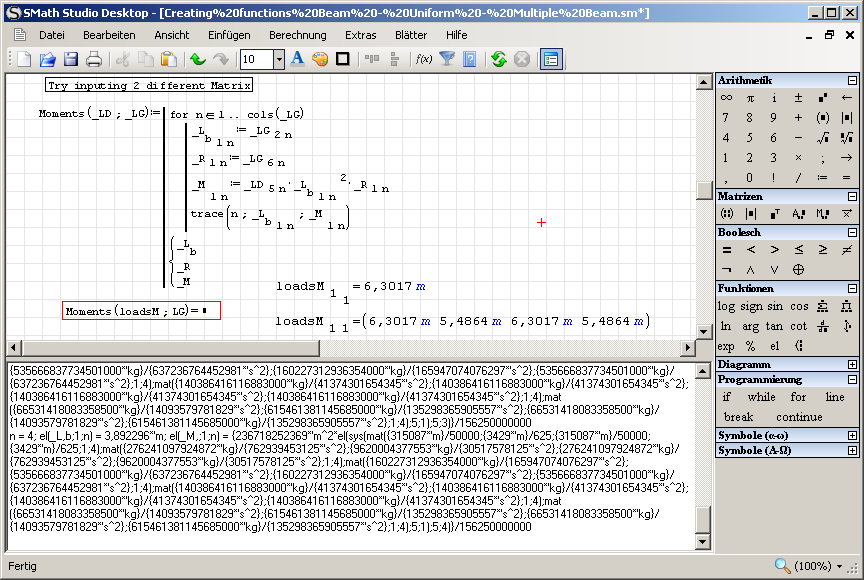The height and width of the screenshot is (580, 864).
Task: Collapse the Matrizen panel section
Action: tap(852, 197)
